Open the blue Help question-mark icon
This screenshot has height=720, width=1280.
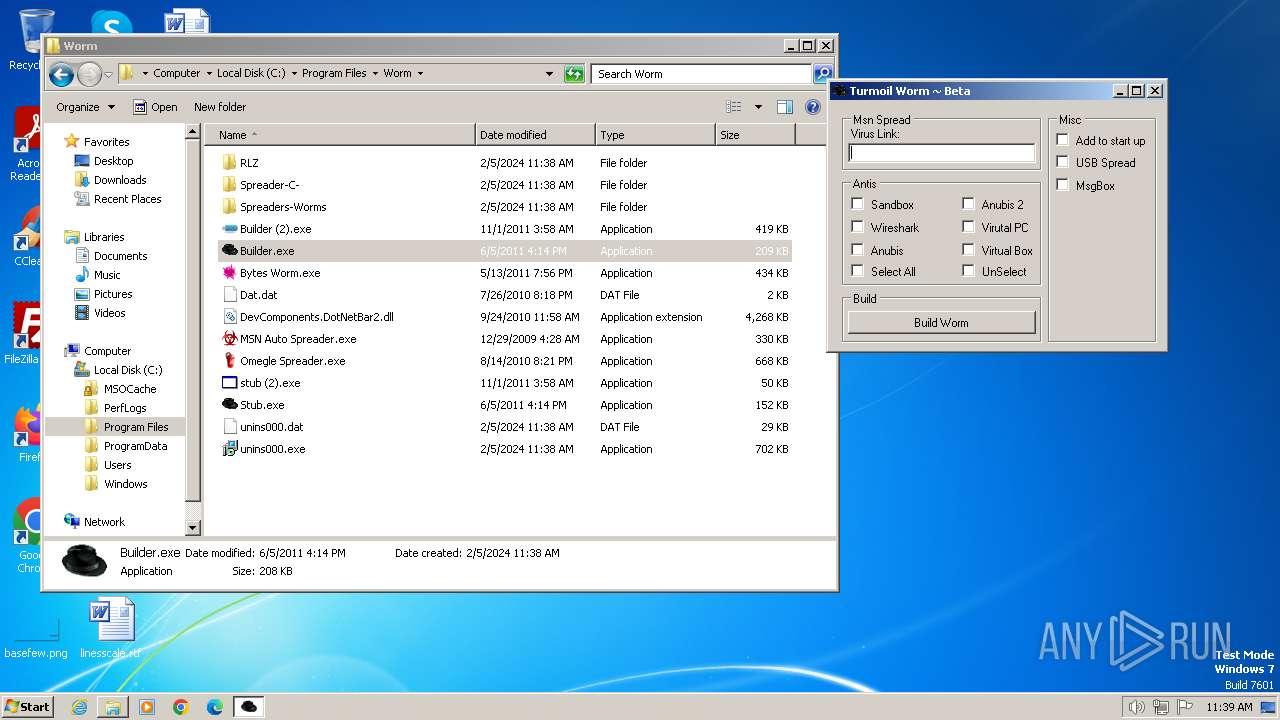813,107
